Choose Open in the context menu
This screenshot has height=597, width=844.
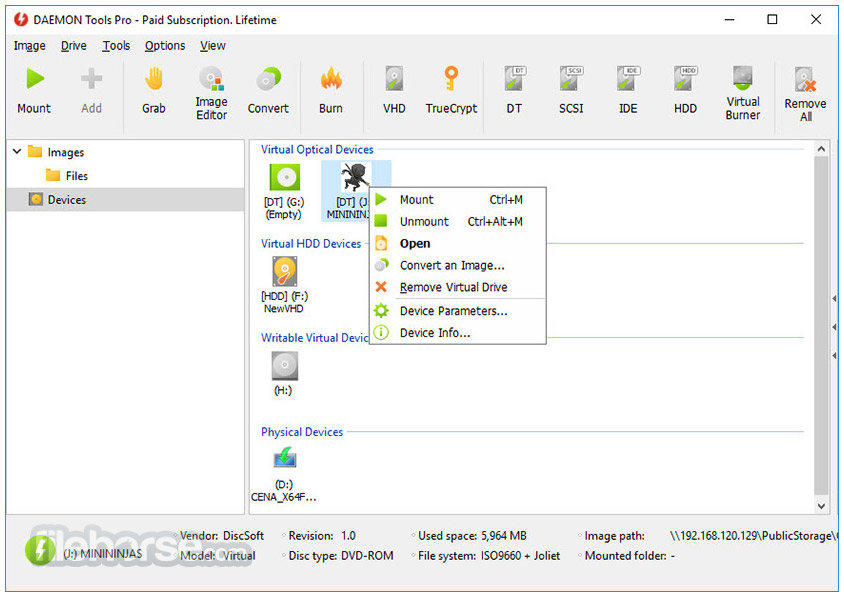click(458, 243)
